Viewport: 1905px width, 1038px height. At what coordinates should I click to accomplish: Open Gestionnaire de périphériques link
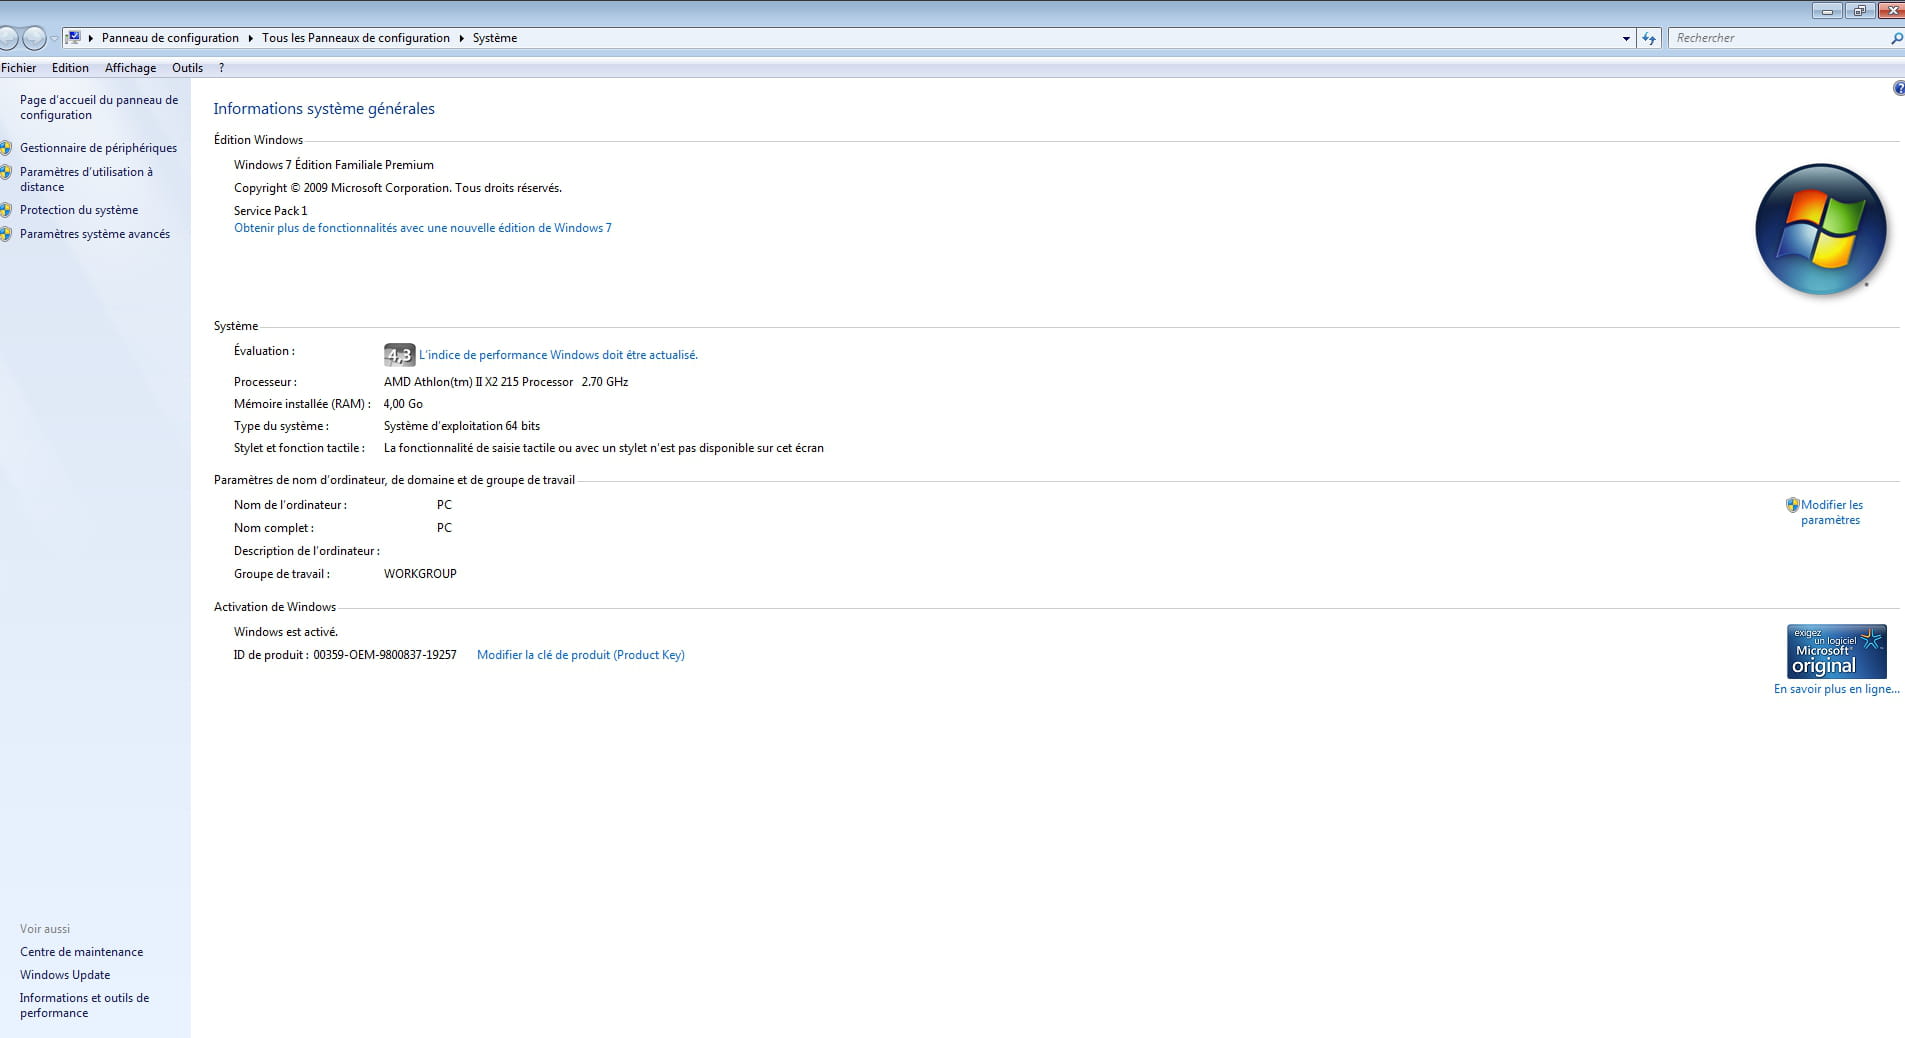[98, 148]
